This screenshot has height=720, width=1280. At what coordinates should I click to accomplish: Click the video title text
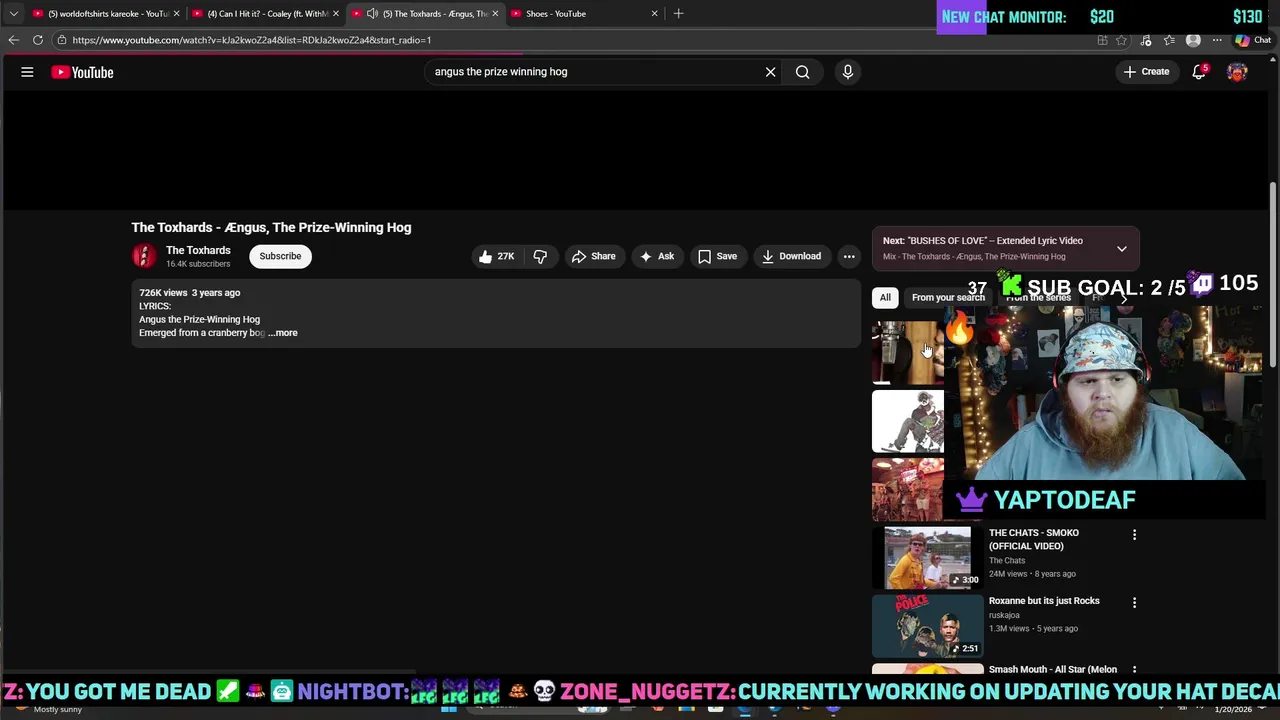tap(271, 228)
